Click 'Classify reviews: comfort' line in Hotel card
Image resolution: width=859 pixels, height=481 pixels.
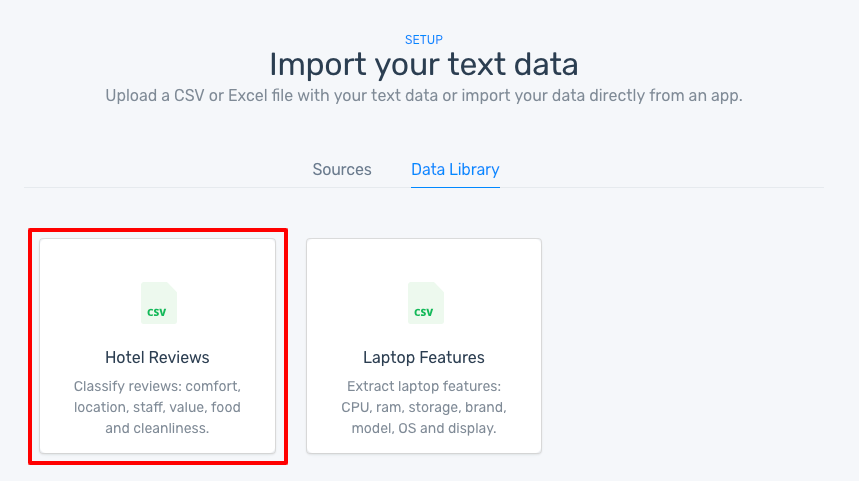[x=157, y=386]
